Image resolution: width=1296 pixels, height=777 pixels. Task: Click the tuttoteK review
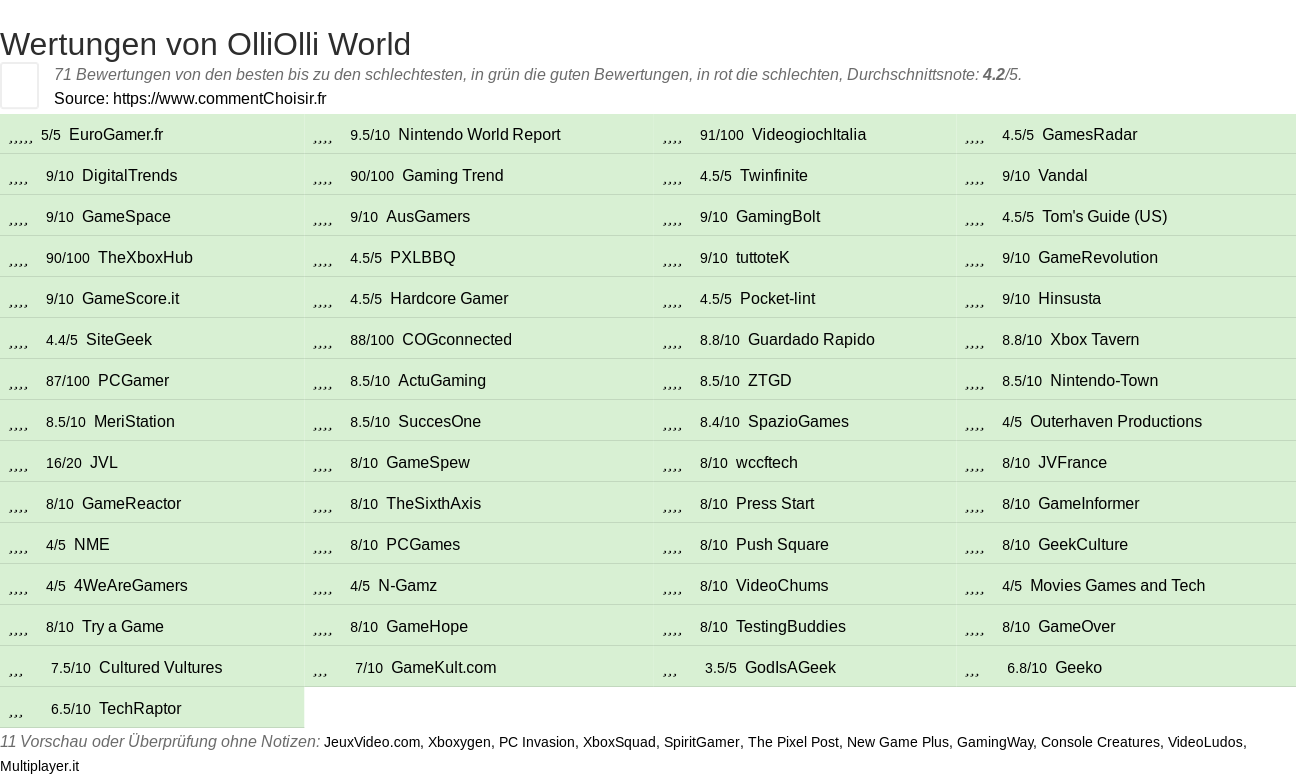[x=762, y=258]
